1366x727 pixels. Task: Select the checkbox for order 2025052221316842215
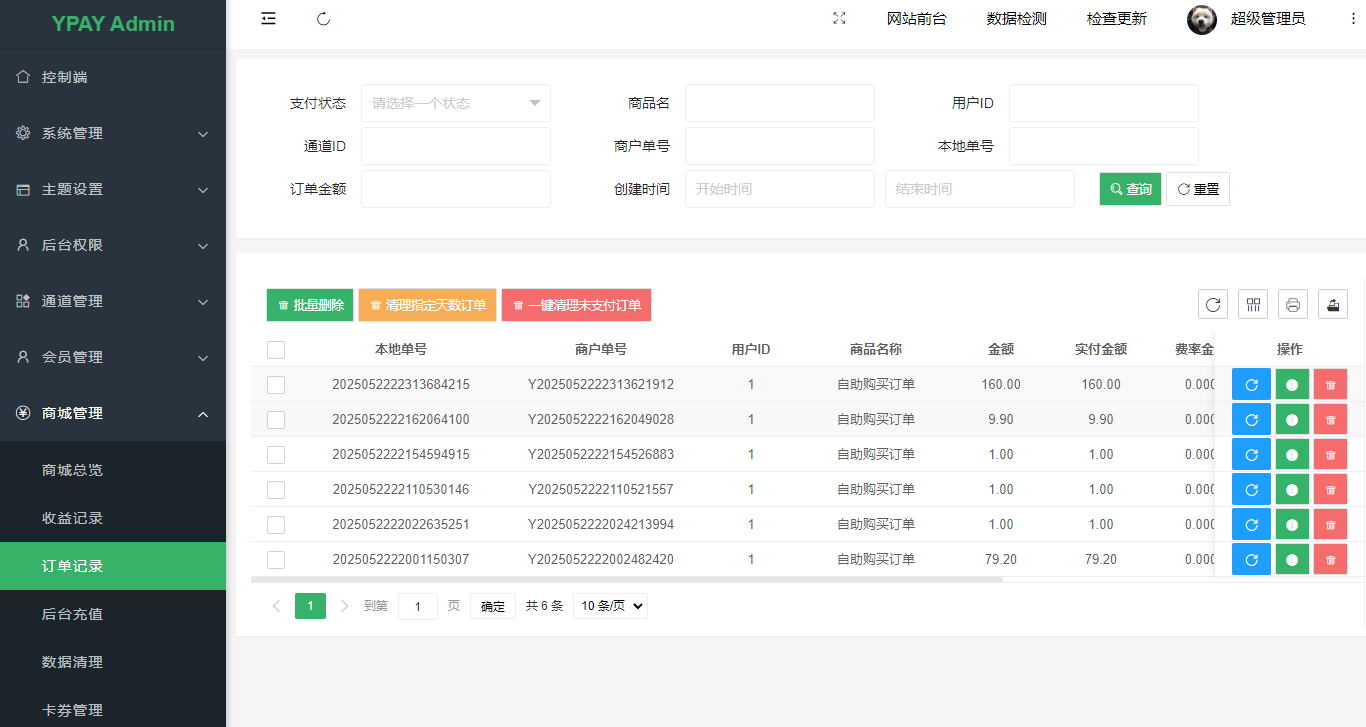click(276, 384)
